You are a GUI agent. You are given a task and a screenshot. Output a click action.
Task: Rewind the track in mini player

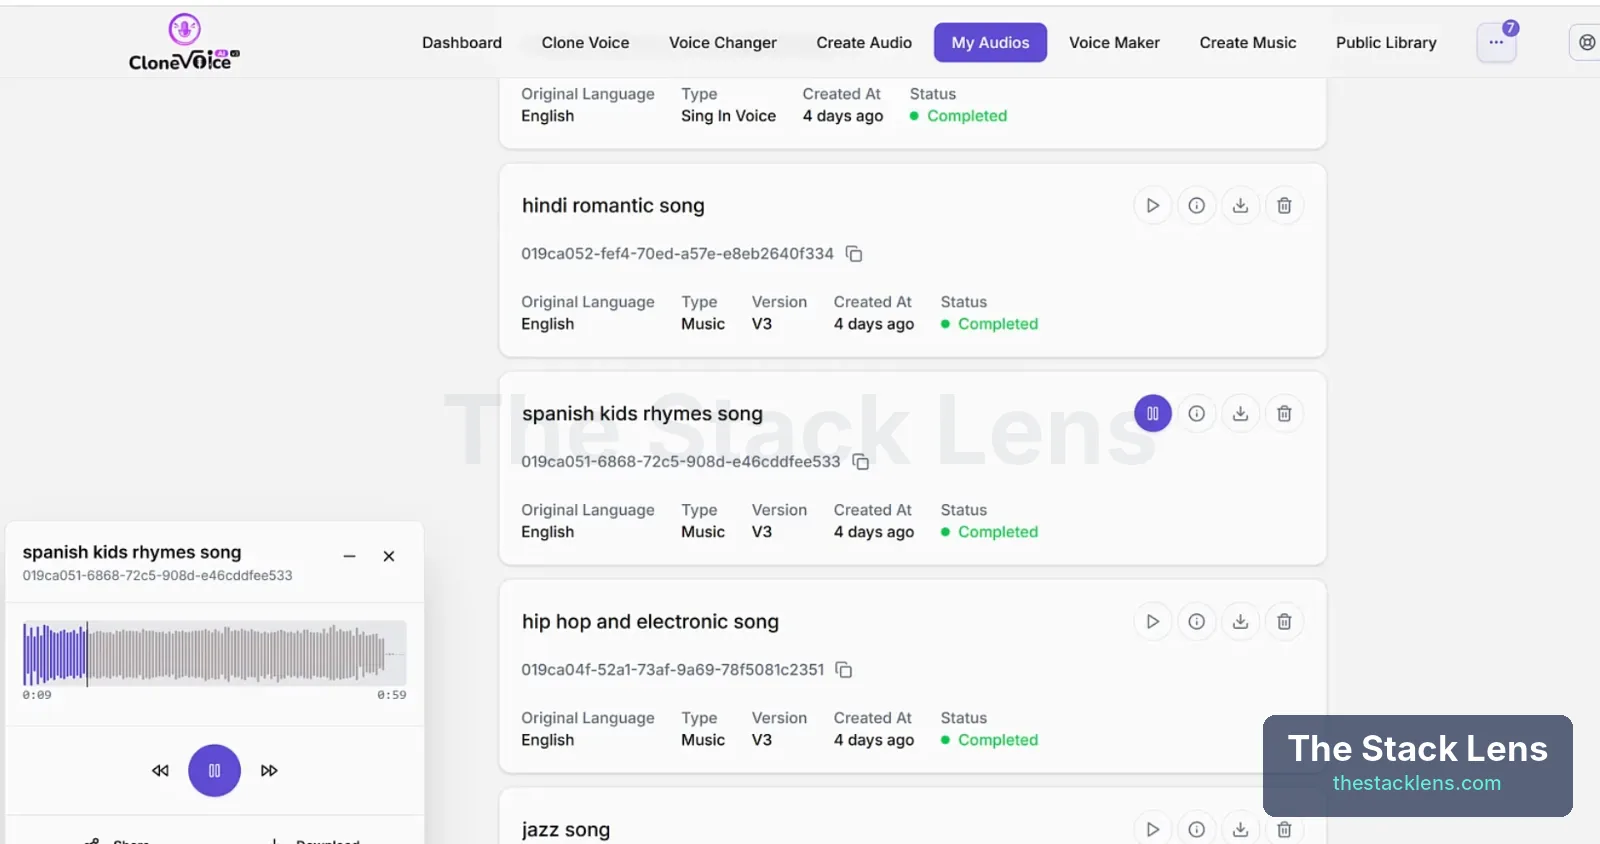160,771
